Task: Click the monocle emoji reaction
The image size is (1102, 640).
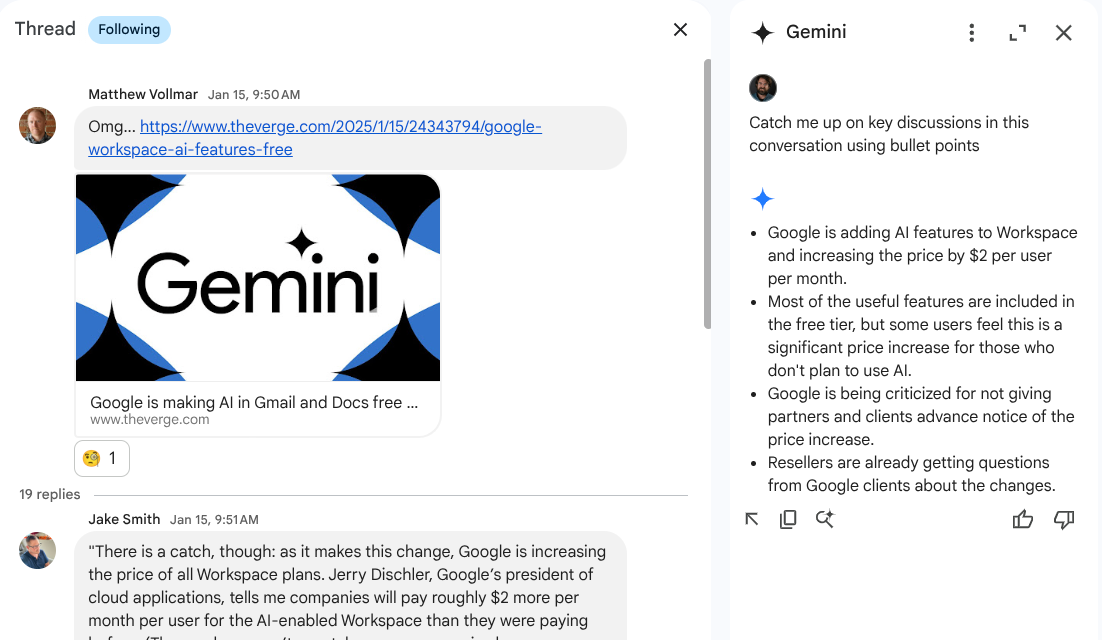Action: tap(102, 459)
